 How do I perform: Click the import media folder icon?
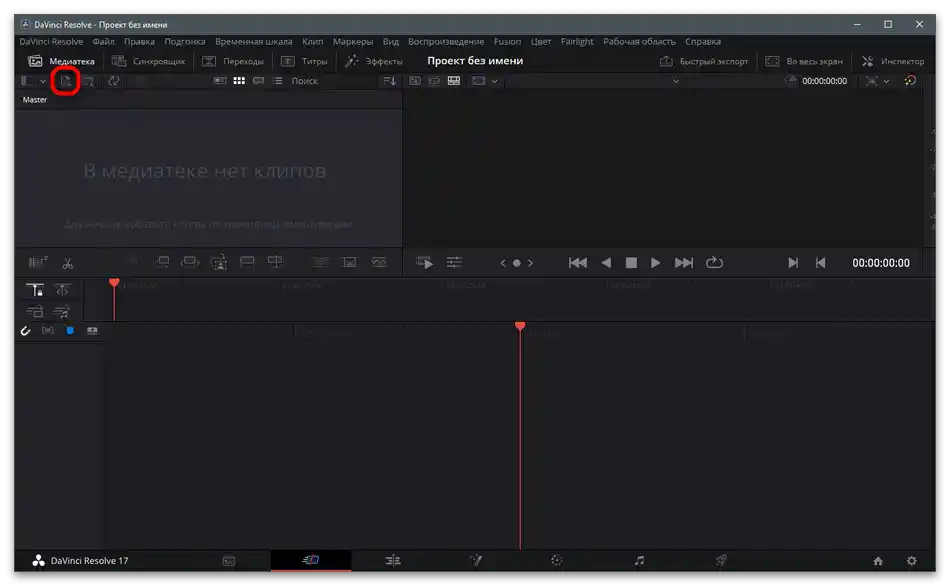[x=88, y=81]
